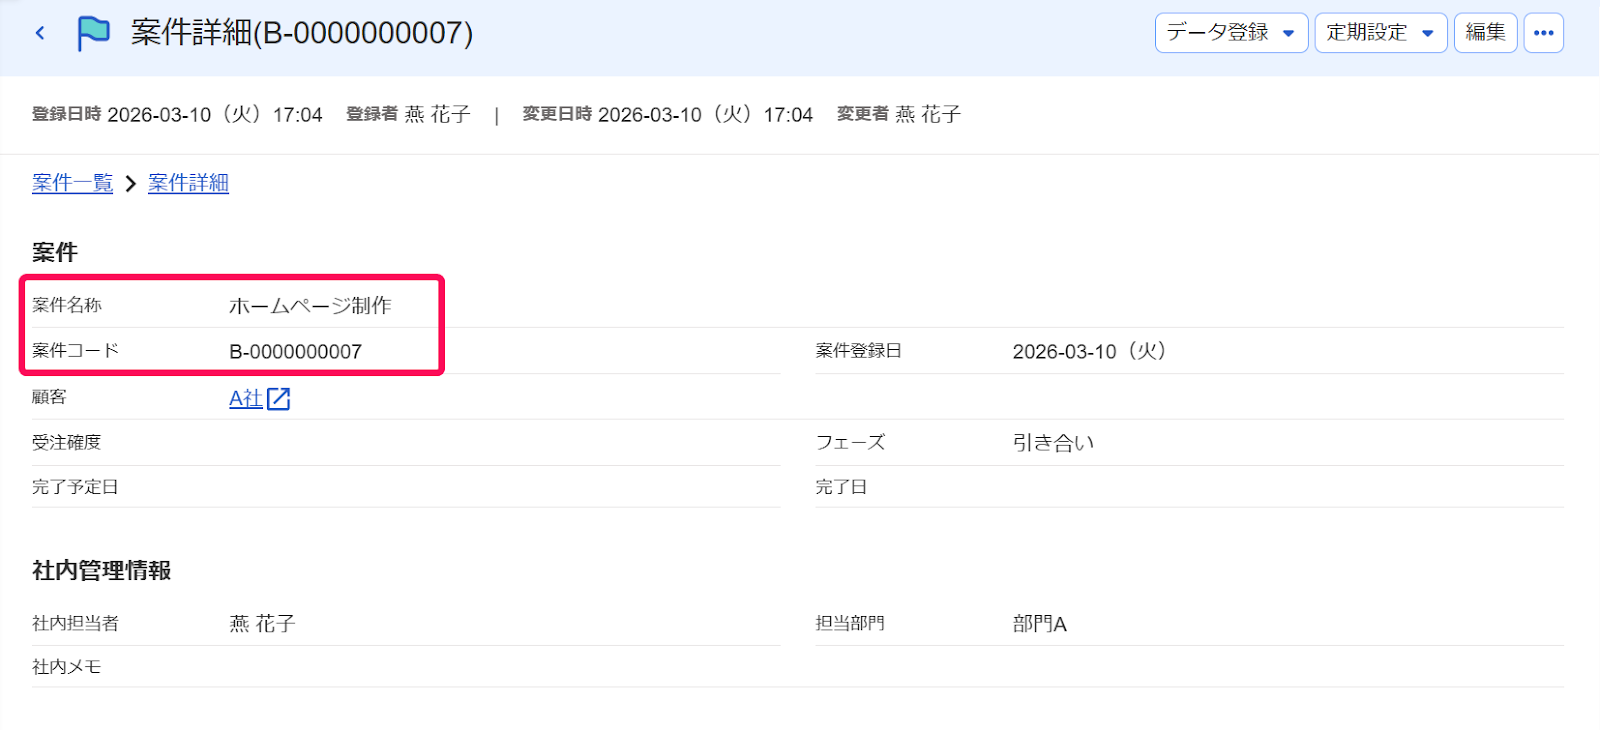Image resolution: width=1600 pixels, height=730 pixels.
Task: Navigate to 案件一覧 breadcrumb link
Action: point(72,183)
